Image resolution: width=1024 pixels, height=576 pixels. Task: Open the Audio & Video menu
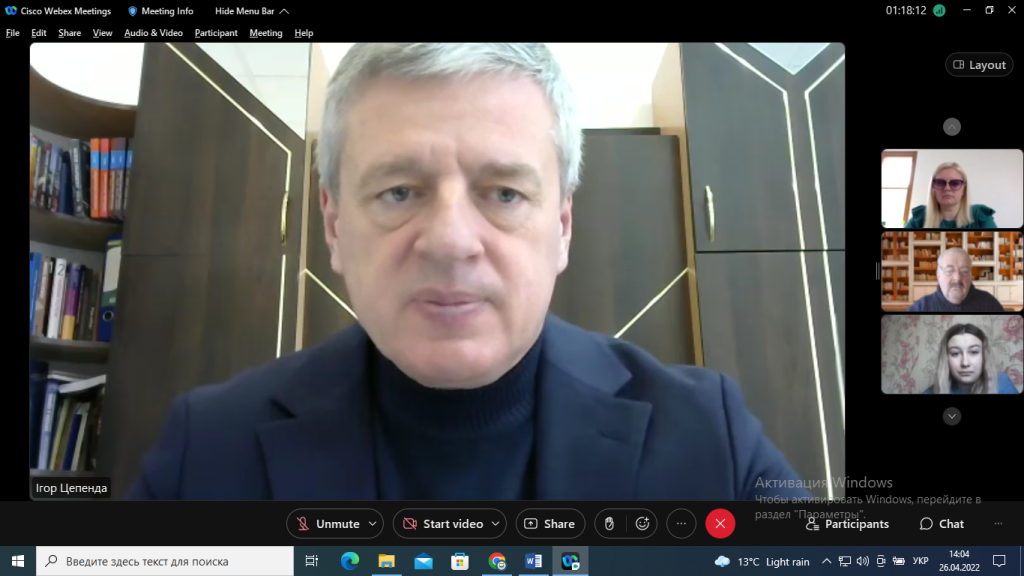[153, 33]
